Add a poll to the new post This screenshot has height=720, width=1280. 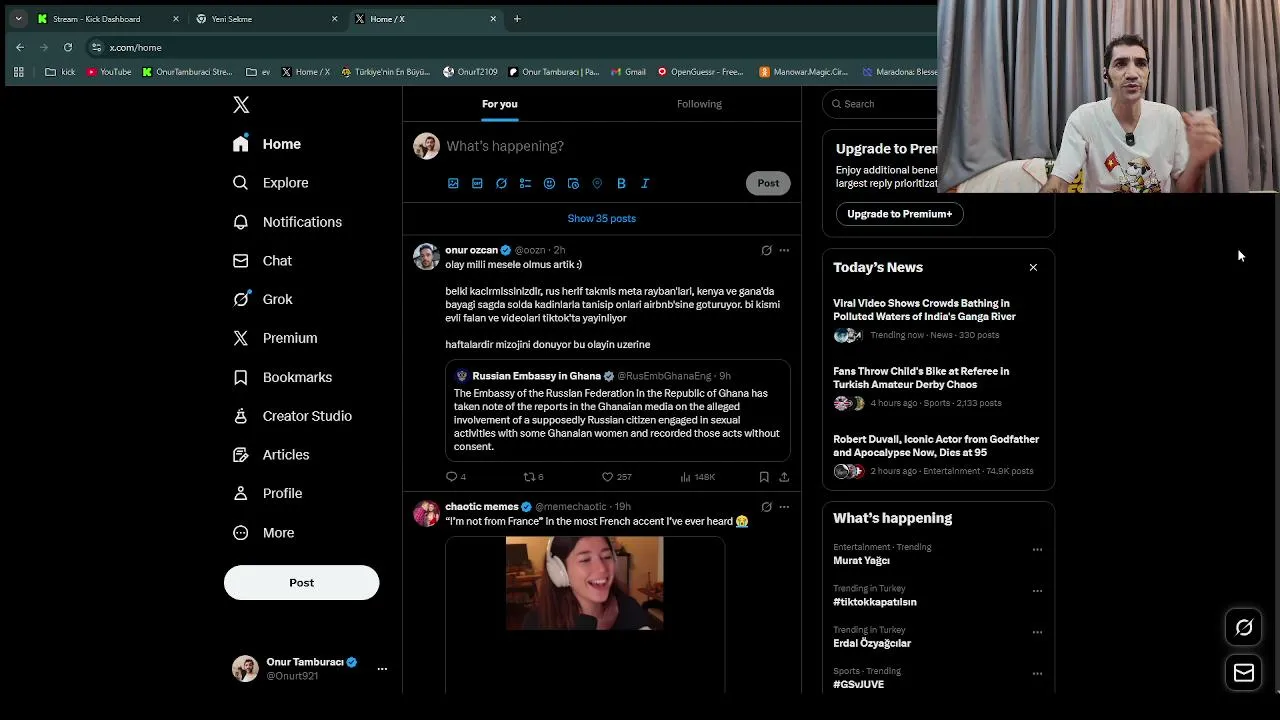pos(525,183)
